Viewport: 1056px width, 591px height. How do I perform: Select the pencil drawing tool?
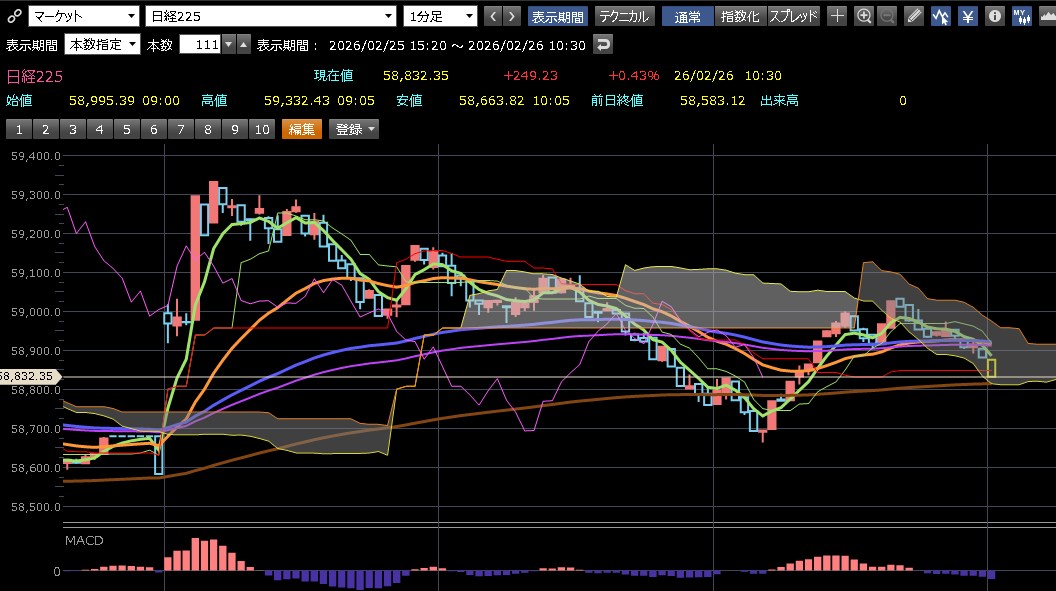tap(914, 16)
